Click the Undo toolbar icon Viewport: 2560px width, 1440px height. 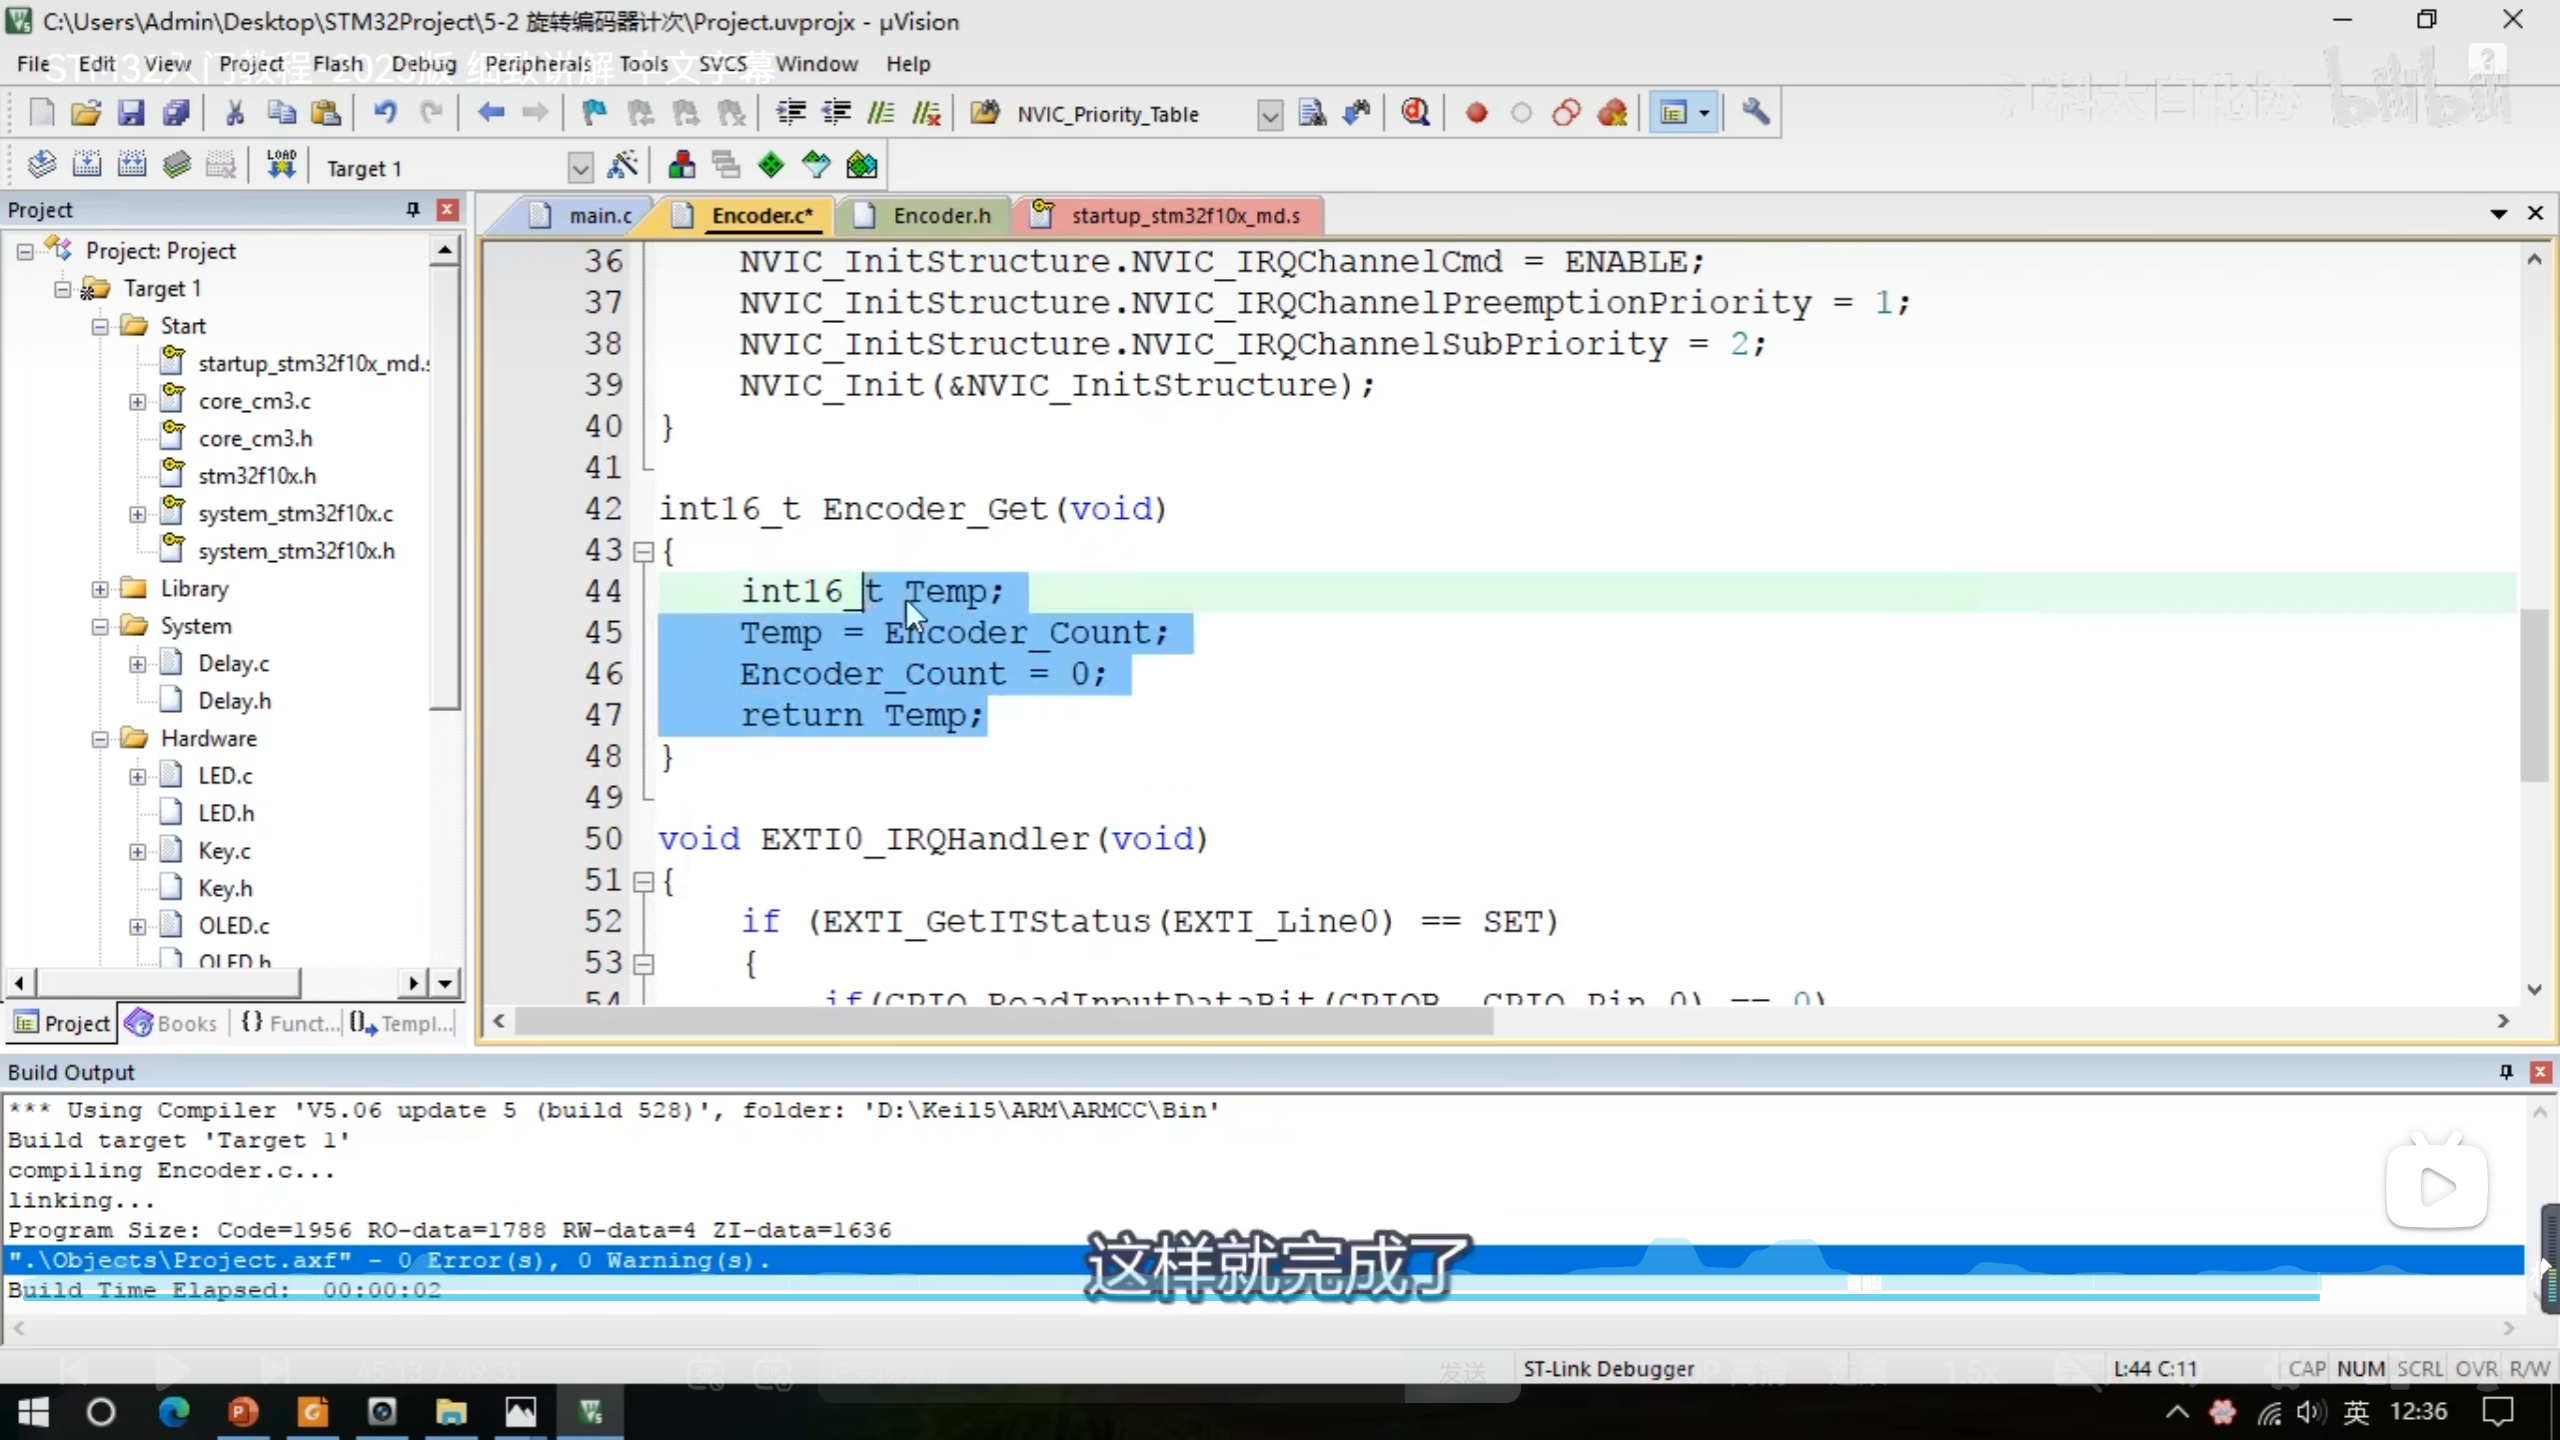(x=385, y=113)
